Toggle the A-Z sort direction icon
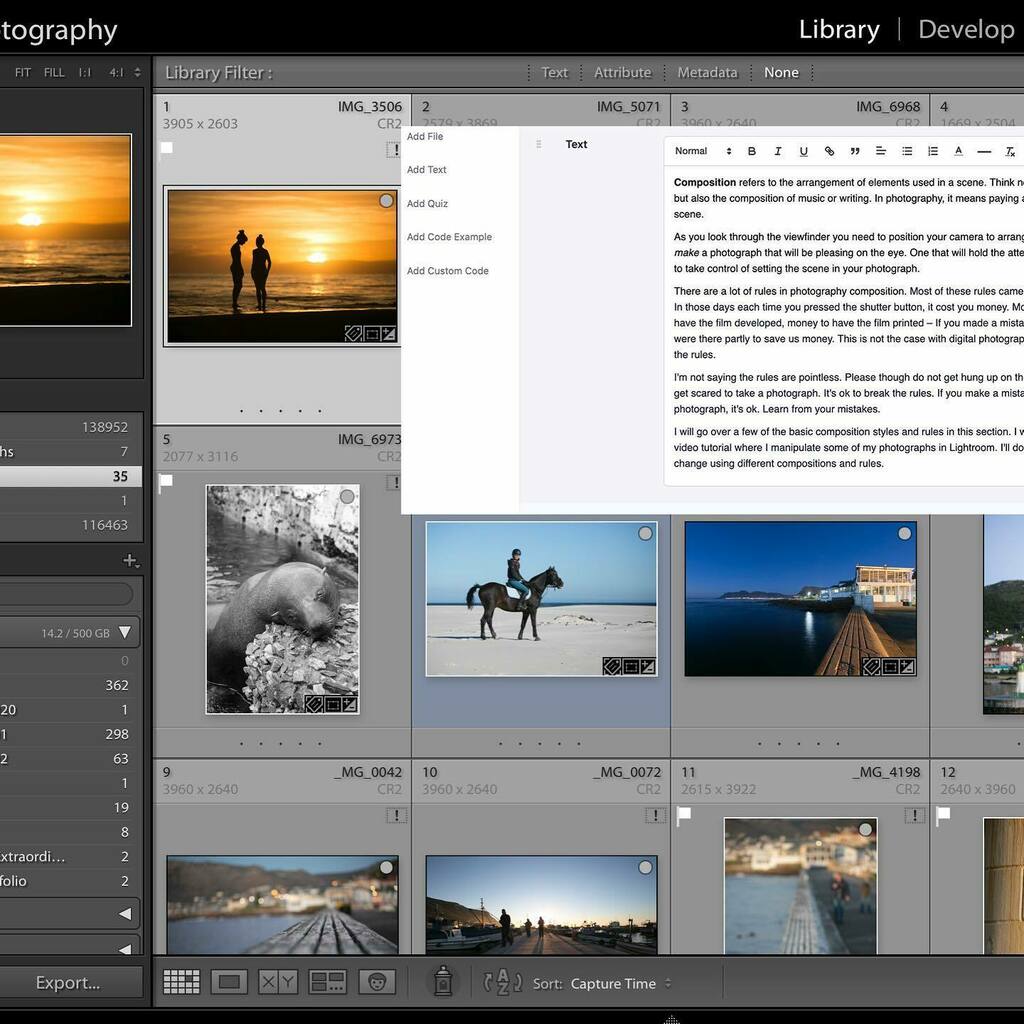Screen dimensions: 1024x1024 (x=503, y=982)
